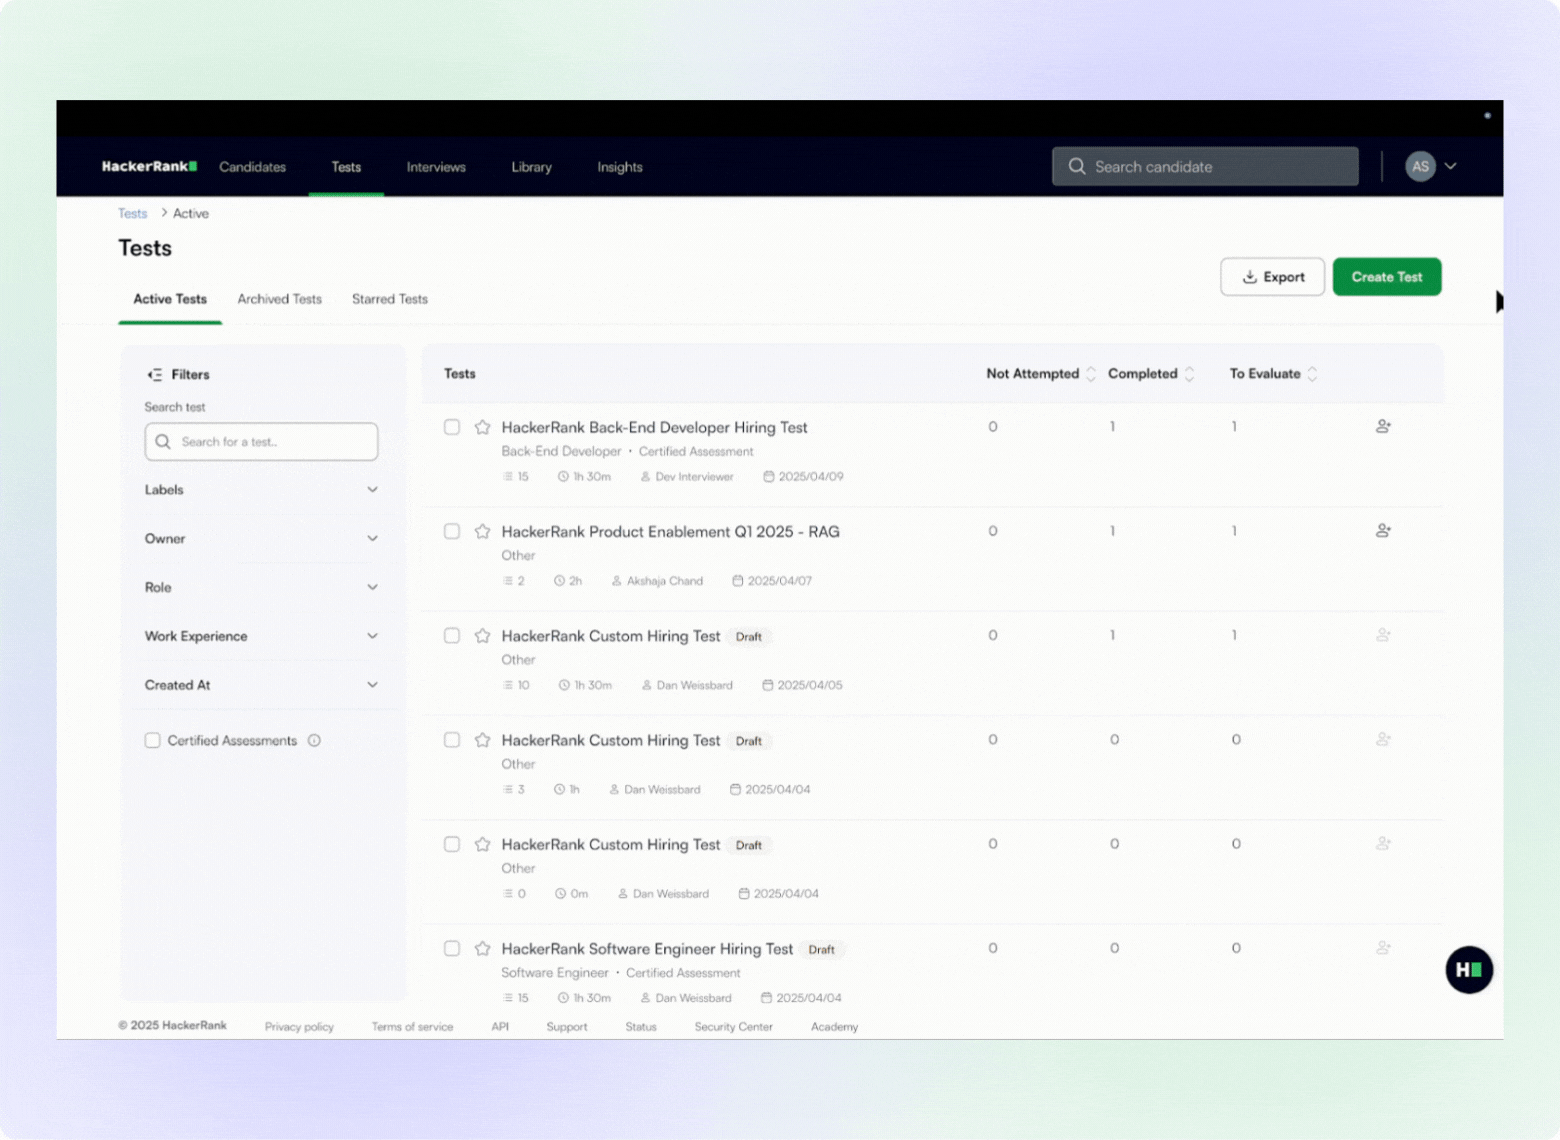This screenshot has width=1560, height=1140.
Task: Click invite icon for Custom Hiring Test with 3 questions
Action: (1383, 739)
